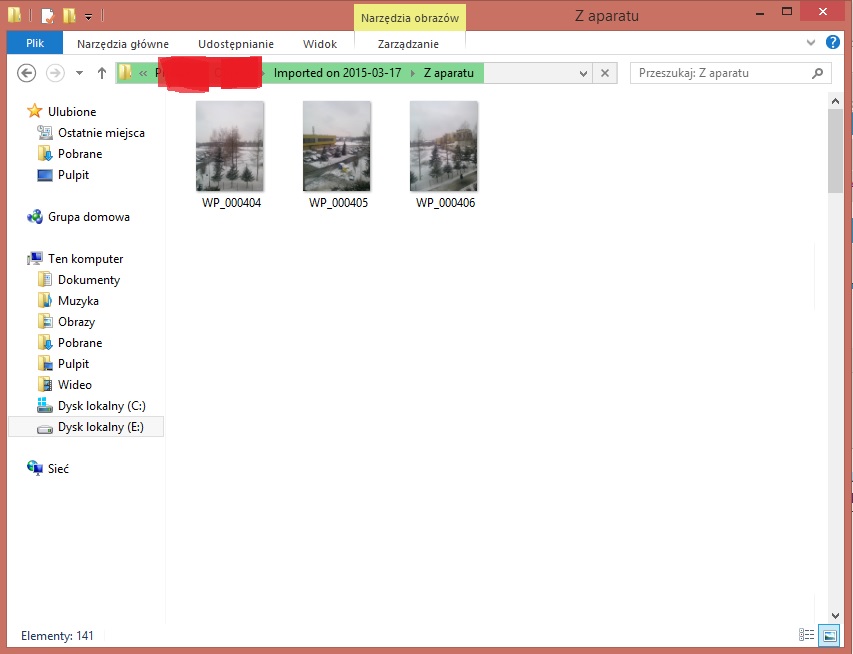Image resolution: width=853 pixels, height=654 pixels.
Task: Expand the ribbon with the chevron
Action: point(812,43)
